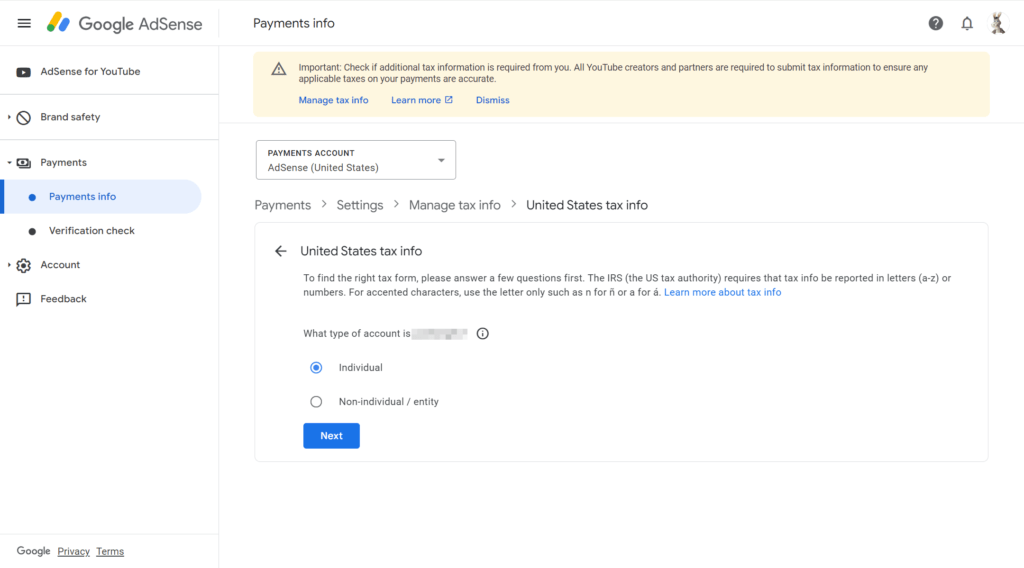Go to Payments breadcrumb
Viewport: 1024px width, 568px height.
[x=283, y=205]
